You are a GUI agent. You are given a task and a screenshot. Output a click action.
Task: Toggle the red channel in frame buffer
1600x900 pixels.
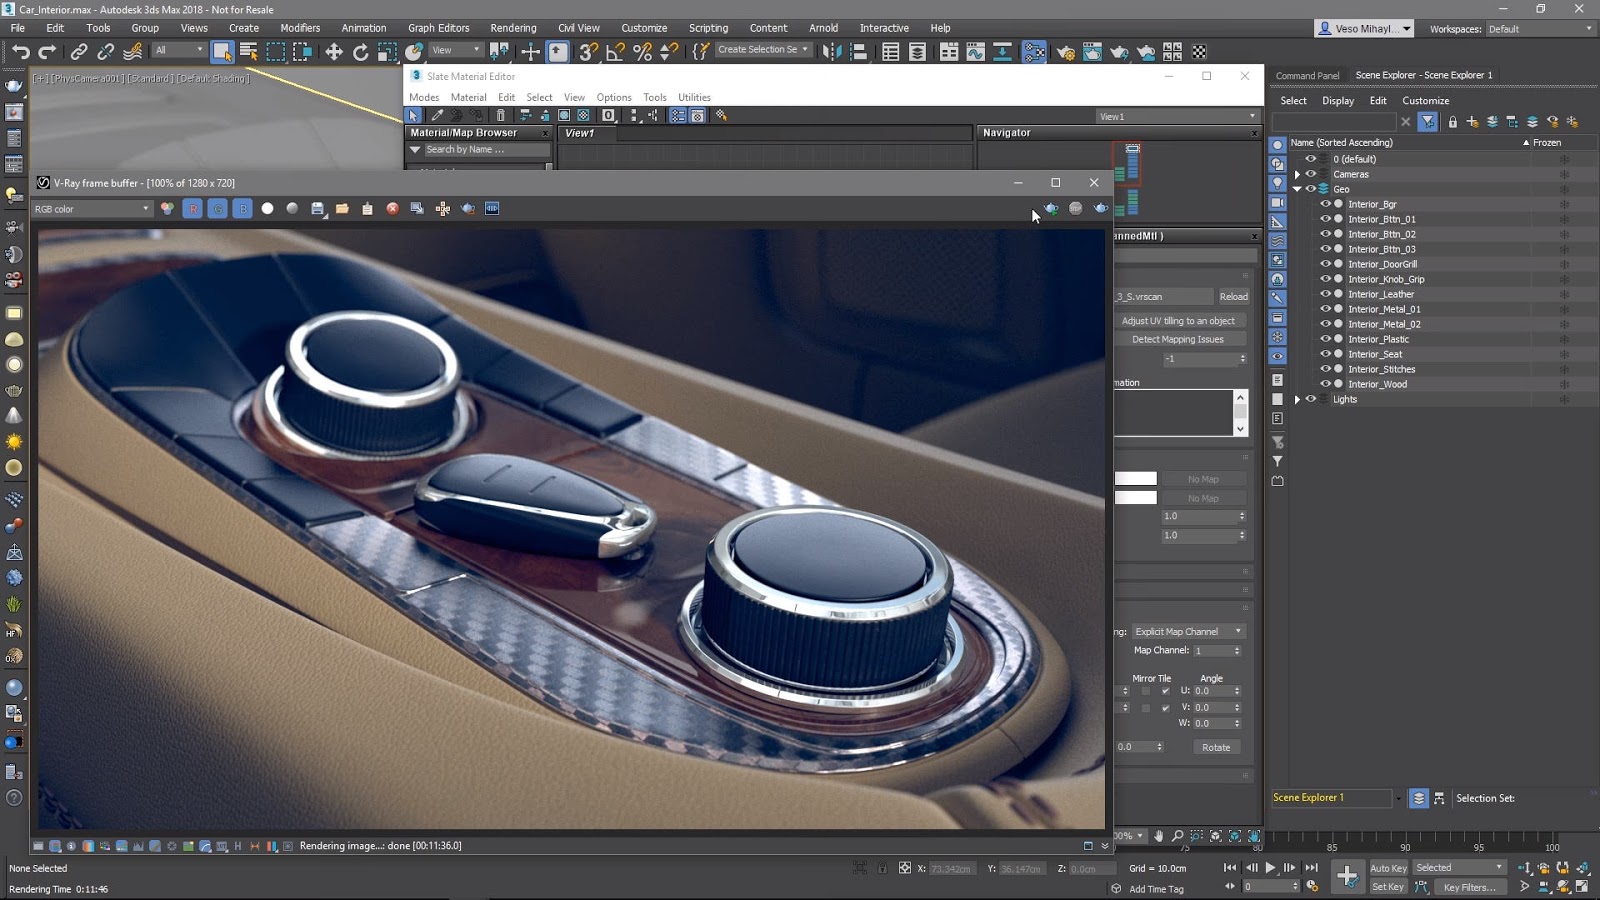(x=193, y=209)
